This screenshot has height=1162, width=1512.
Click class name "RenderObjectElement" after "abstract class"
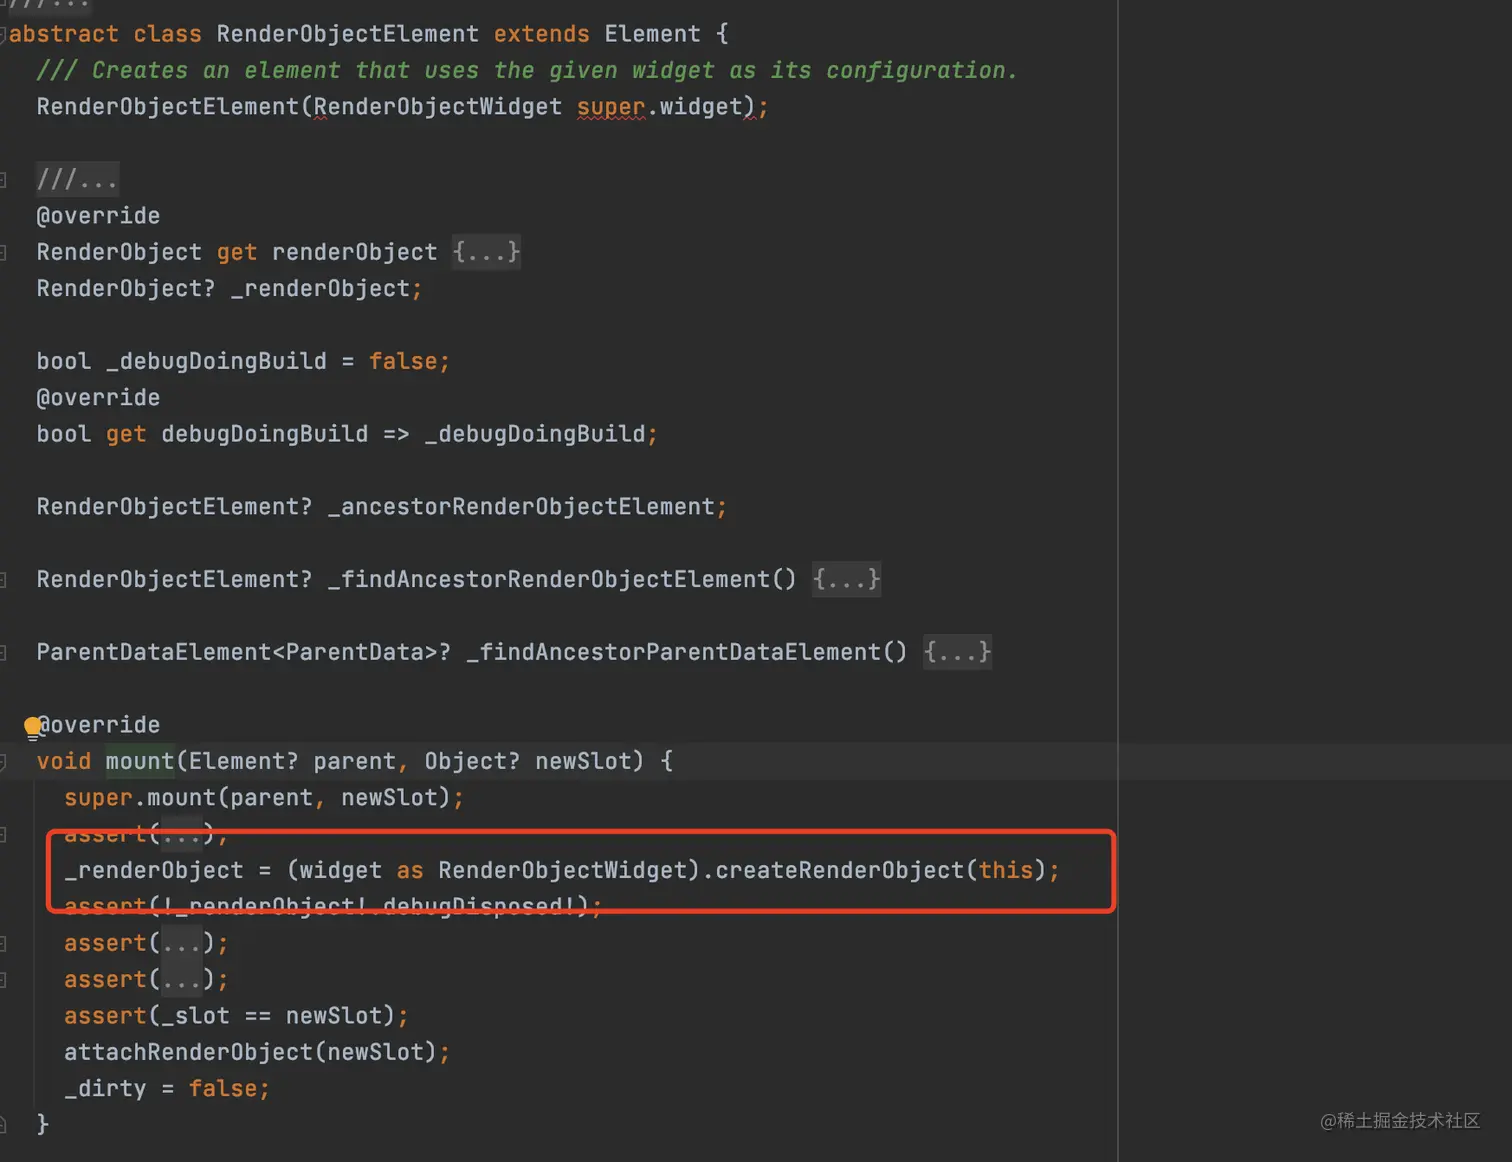(x=348, y=34)
